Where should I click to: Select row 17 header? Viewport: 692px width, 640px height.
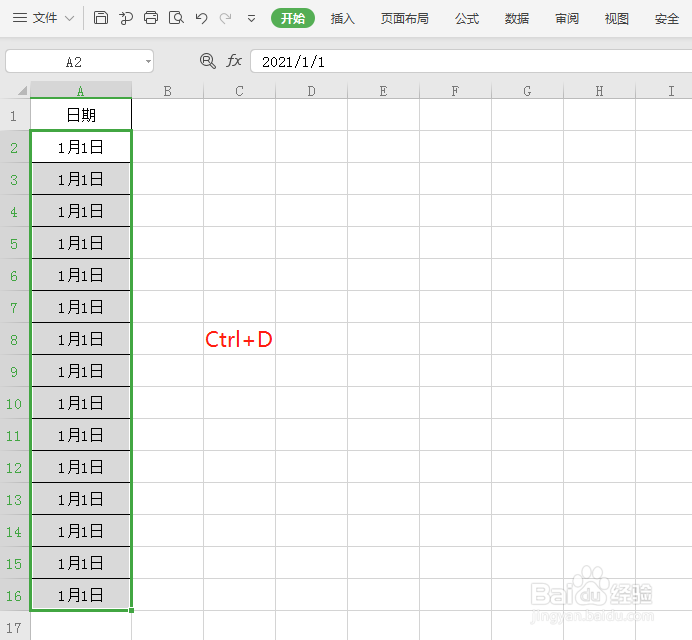14,627
